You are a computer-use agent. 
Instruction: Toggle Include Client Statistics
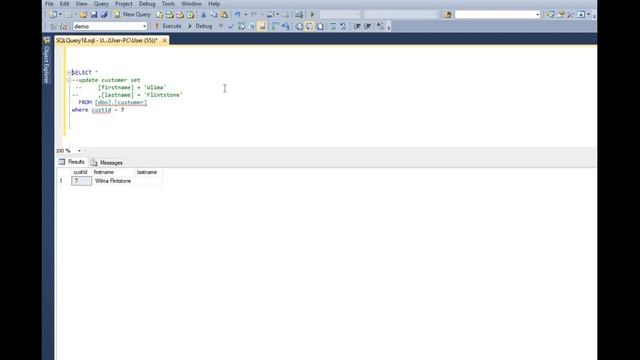click(285, 26)
